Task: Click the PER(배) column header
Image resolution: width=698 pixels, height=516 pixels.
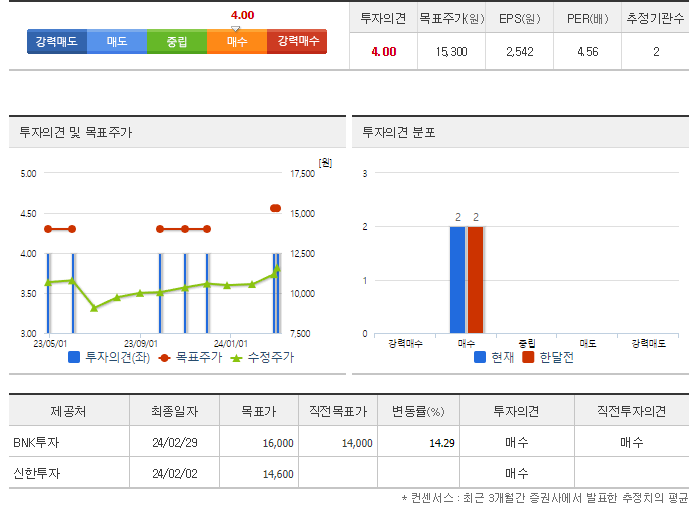Action: click(587, 18)
